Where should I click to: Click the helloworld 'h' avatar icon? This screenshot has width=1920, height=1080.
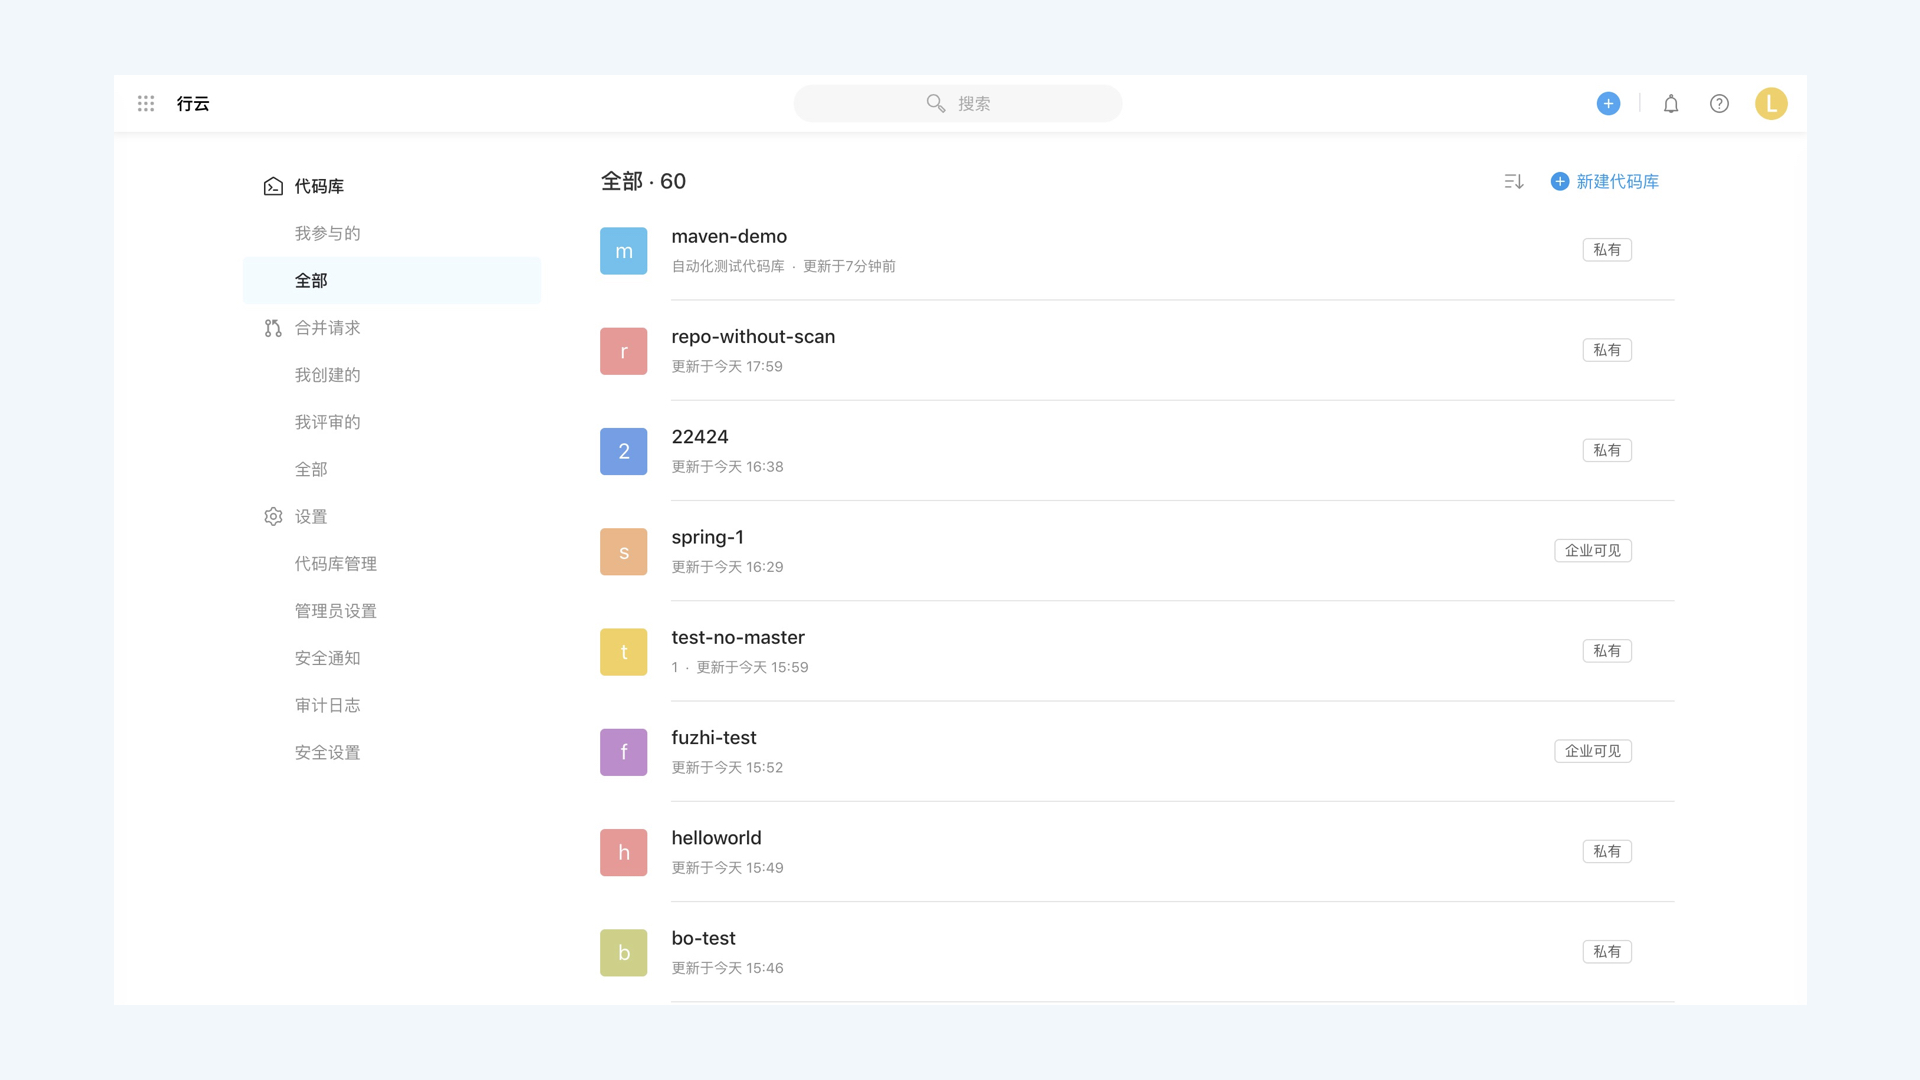click(624, 852)
